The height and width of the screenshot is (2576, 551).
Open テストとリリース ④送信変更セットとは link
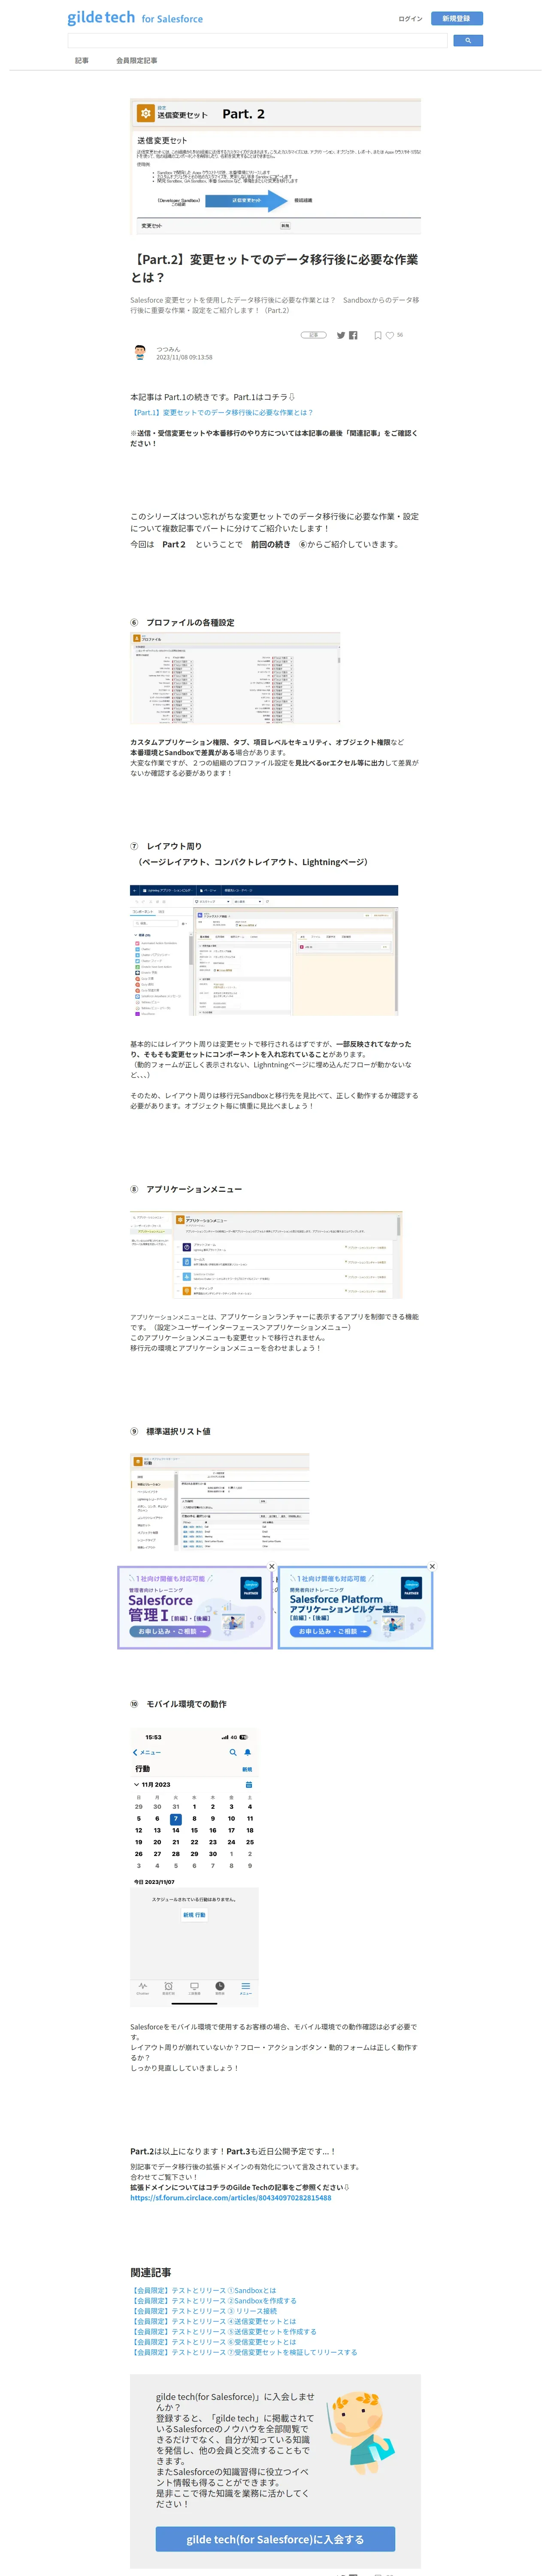point(213,2321)
